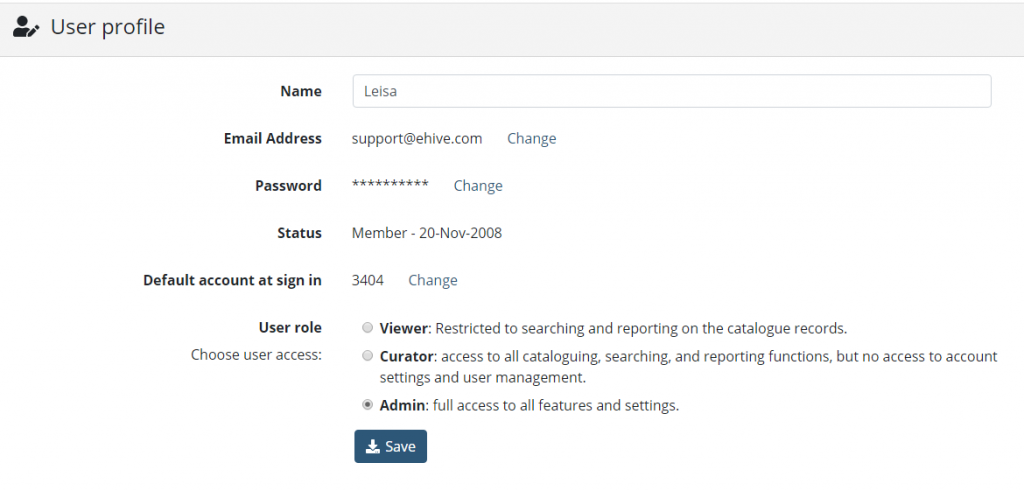1024x491 pixels.
Task: Click the Name field label
Action: [x=301, y=91]
